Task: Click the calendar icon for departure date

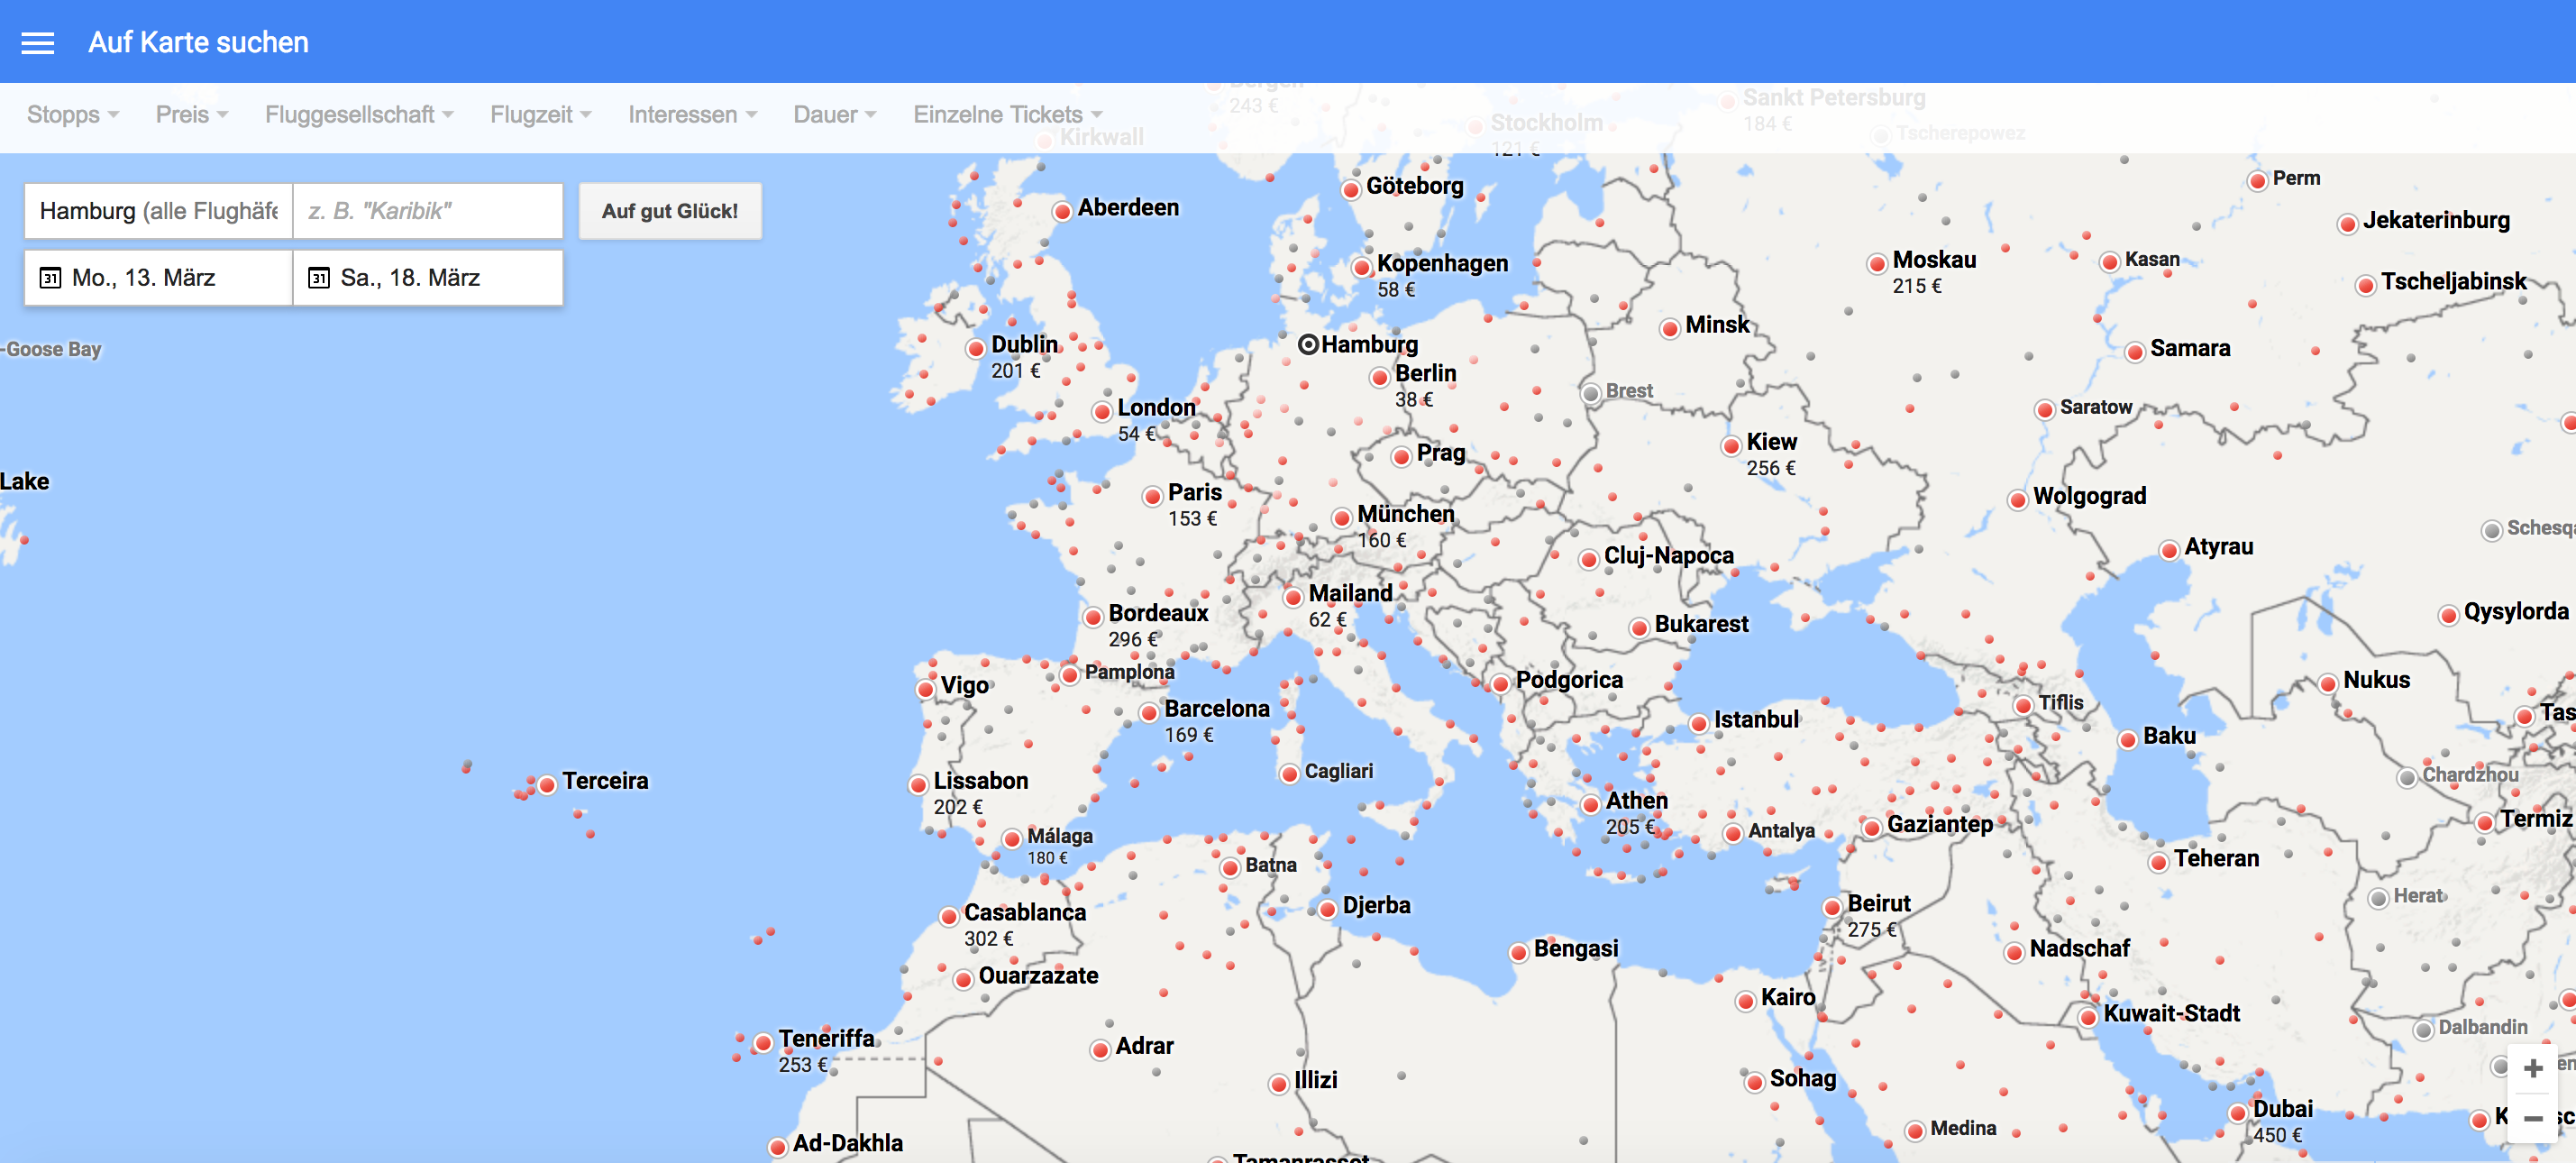Action: 50,277
